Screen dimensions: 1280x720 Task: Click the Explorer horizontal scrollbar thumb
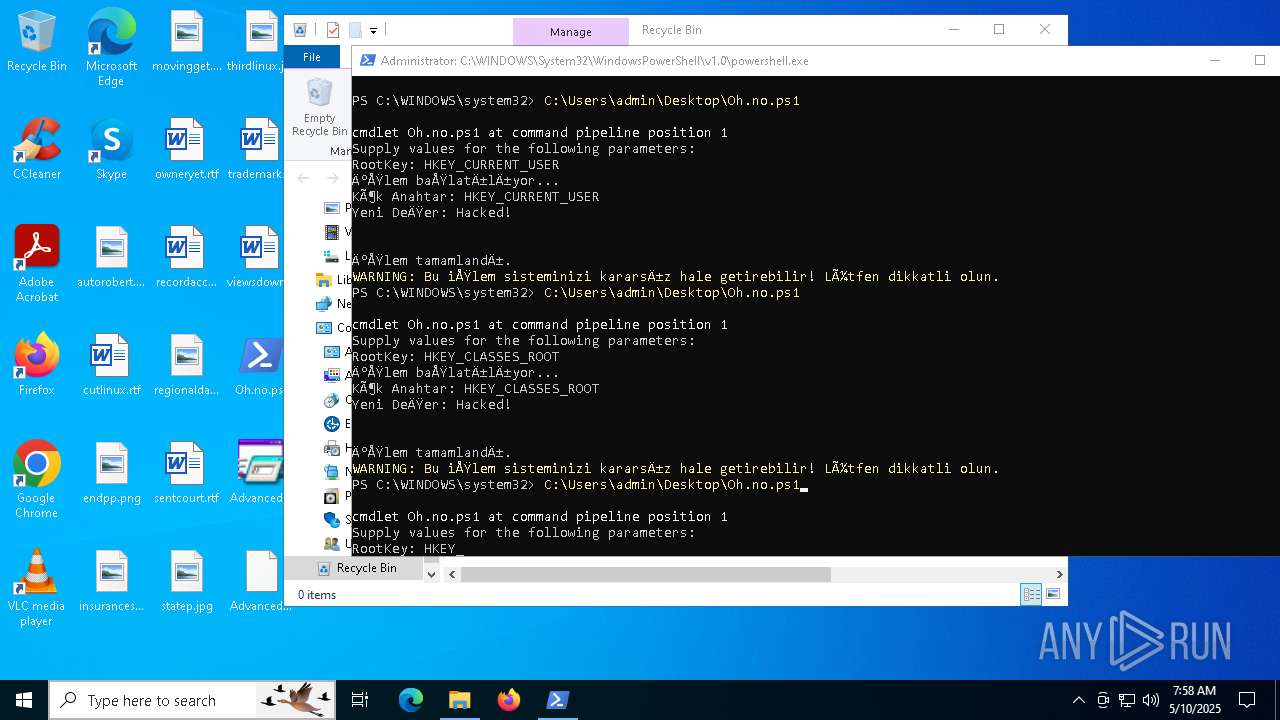pyautogui.click(x=645, y=574)
